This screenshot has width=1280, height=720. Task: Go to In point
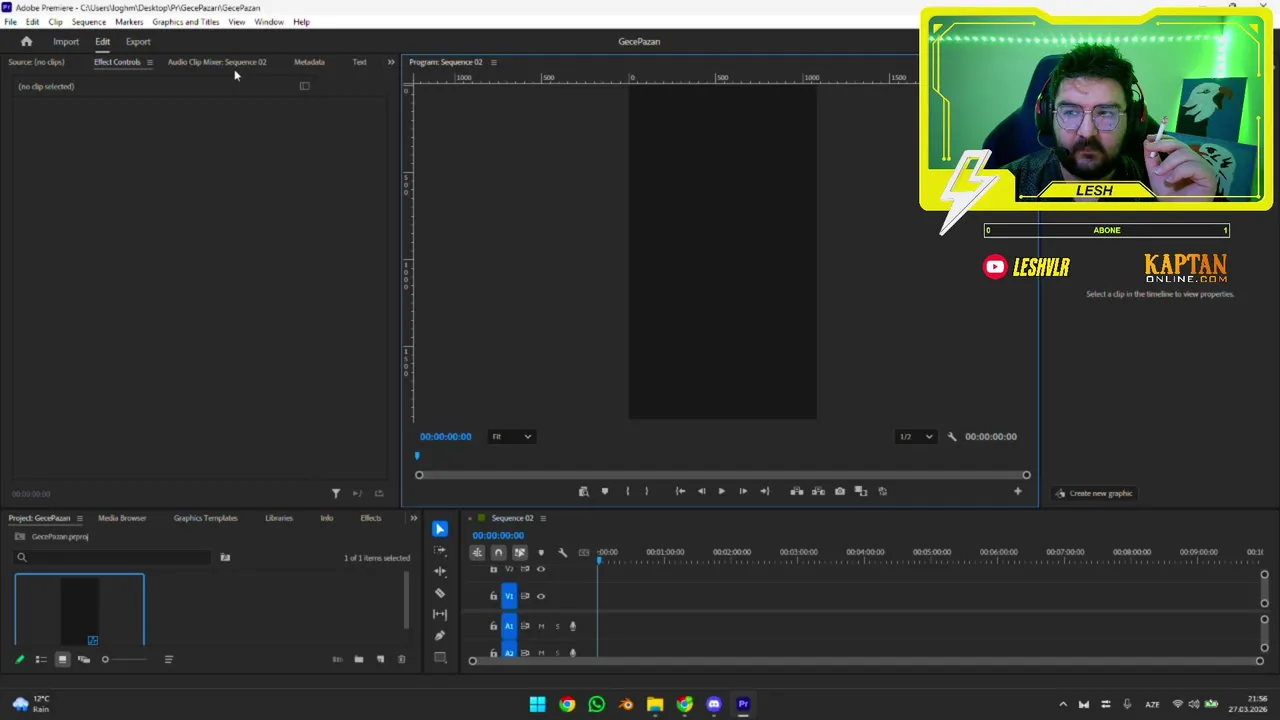tap(680, 491)
